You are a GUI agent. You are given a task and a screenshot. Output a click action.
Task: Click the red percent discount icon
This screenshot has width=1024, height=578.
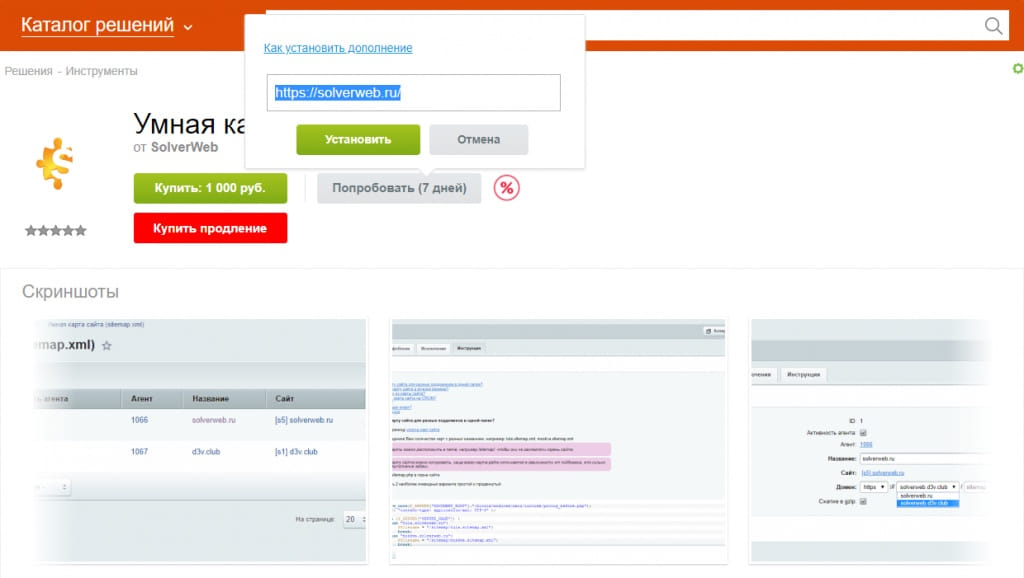[x=507, y=188]
